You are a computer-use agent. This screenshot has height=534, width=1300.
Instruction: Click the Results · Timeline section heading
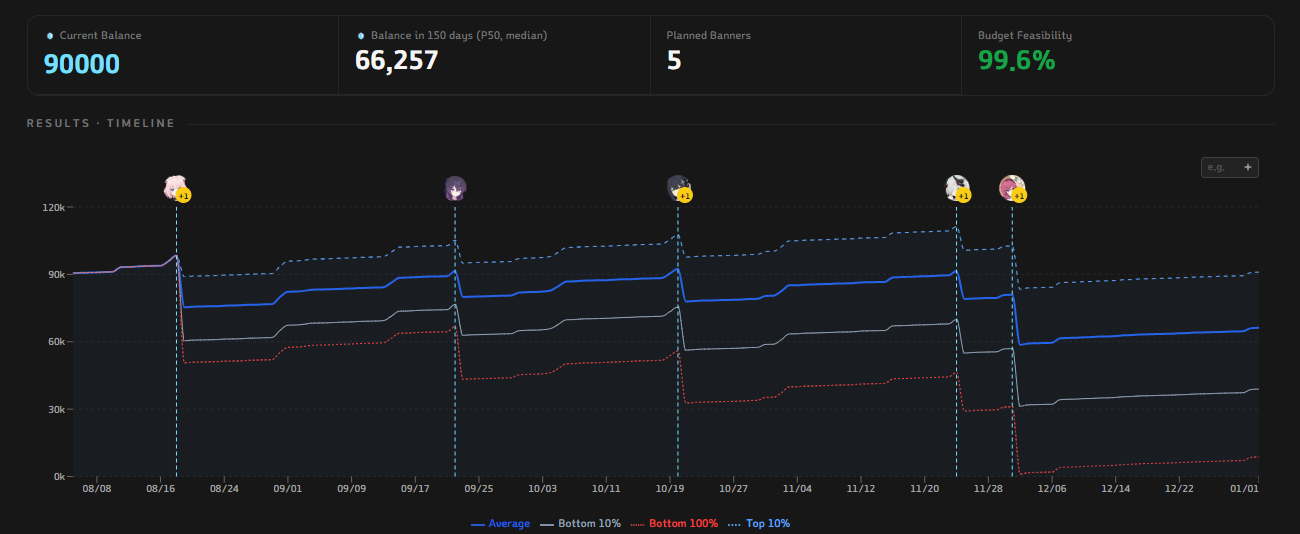click(101, 123)
